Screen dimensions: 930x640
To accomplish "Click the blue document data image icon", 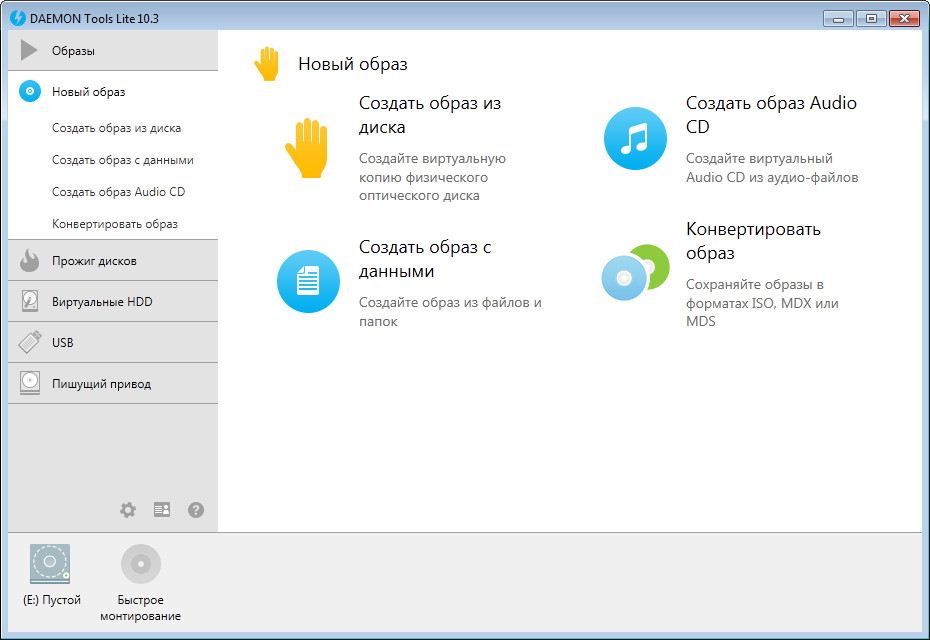I will [308, 281].
